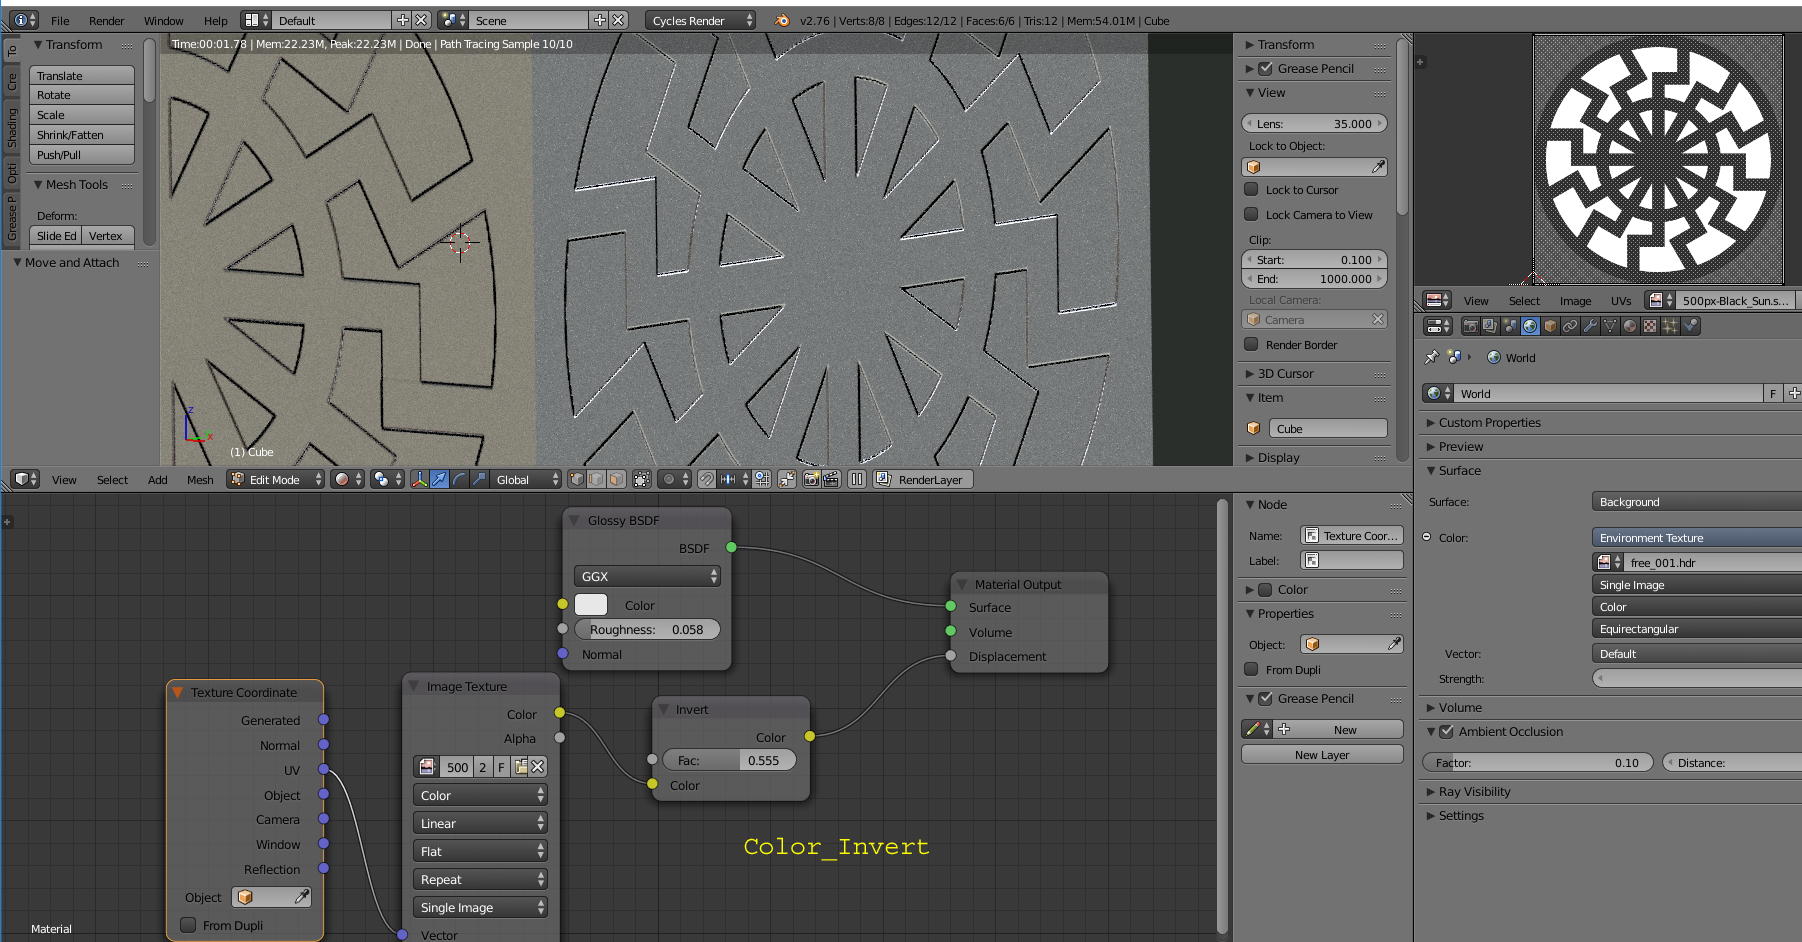The image size is (1802, 942).
Task: Open the Scene properties tab
Action: coord(1510,326)
